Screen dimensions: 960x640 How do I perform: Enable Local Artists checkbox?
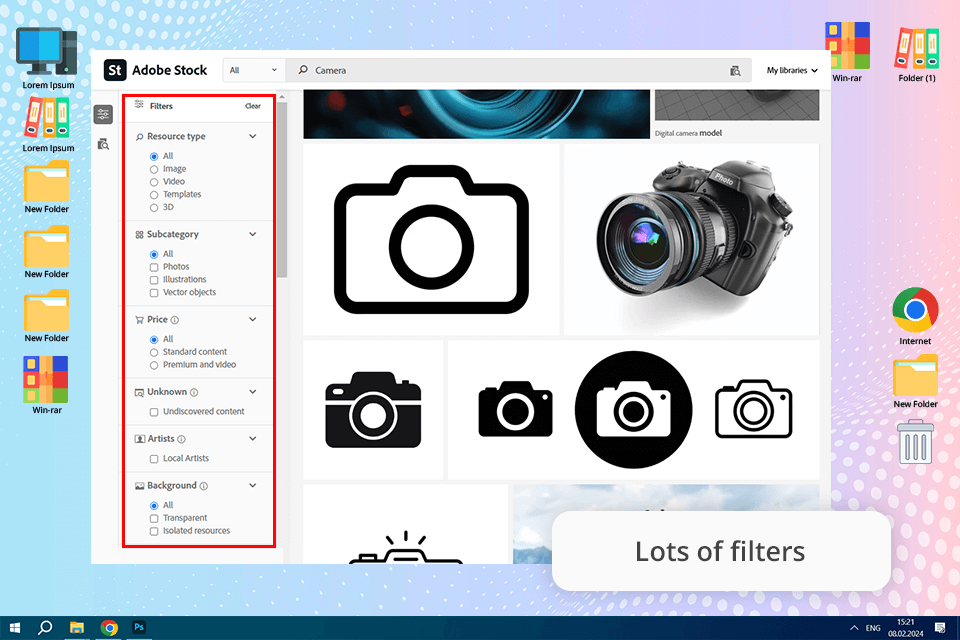(x=154, y=459)
